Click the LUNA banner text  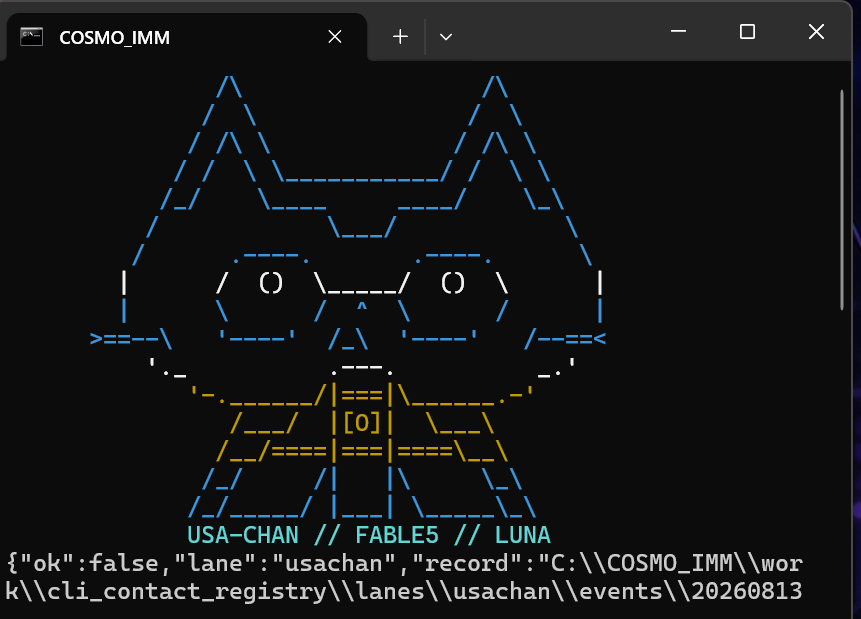(522, 535)
